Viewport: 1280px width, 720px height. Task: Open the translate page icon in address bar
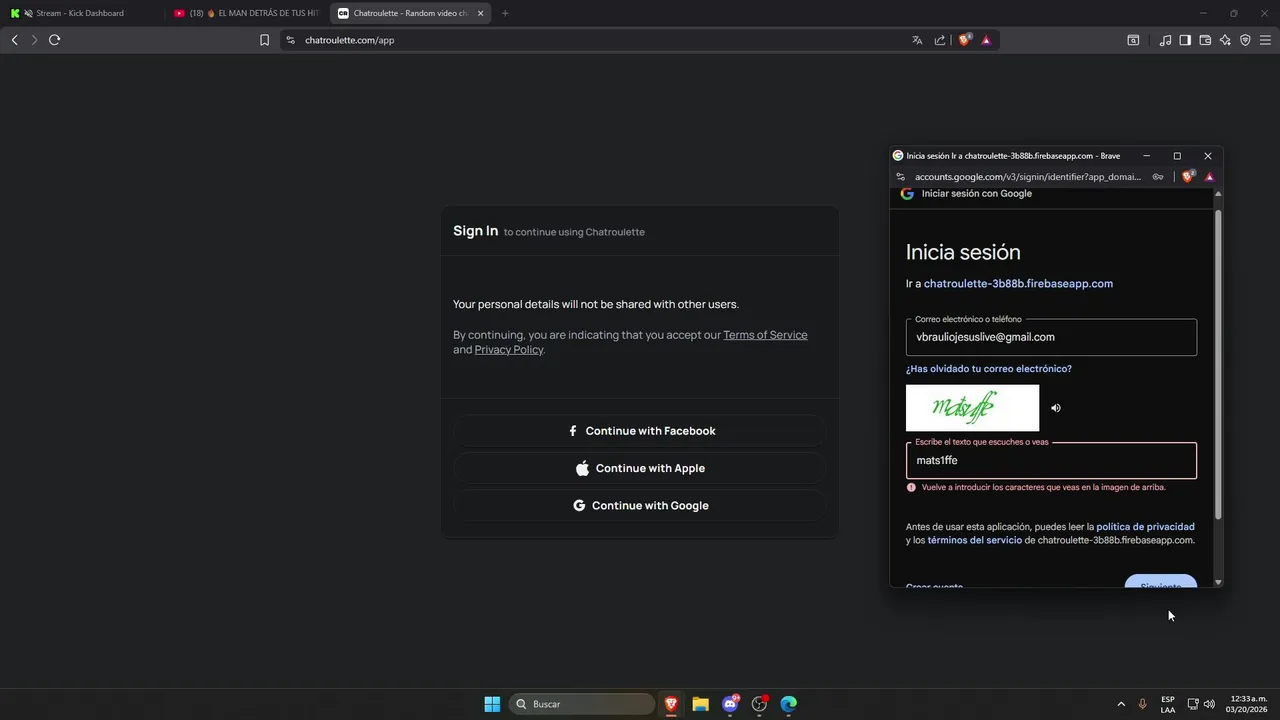point(917,40)
